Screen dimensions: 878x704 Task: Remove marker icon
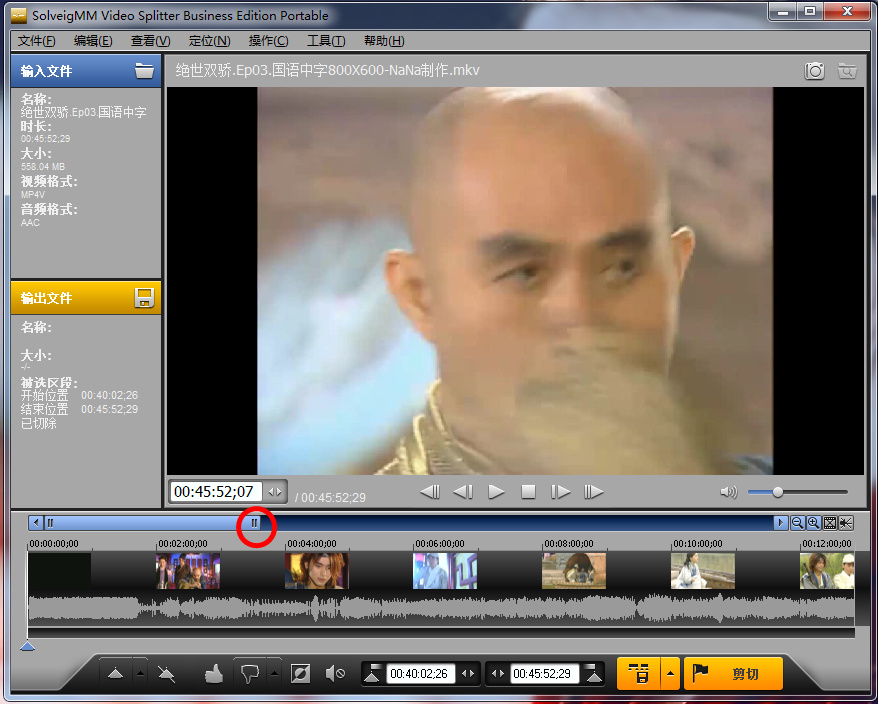pos(166,673)
